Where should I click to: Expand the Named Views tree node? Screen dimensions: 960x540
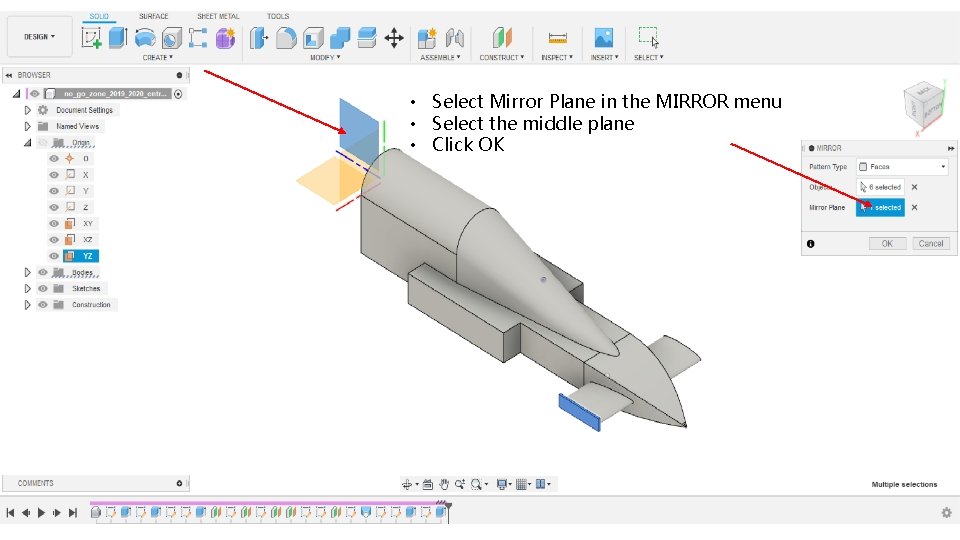click(x=27, y=126)
